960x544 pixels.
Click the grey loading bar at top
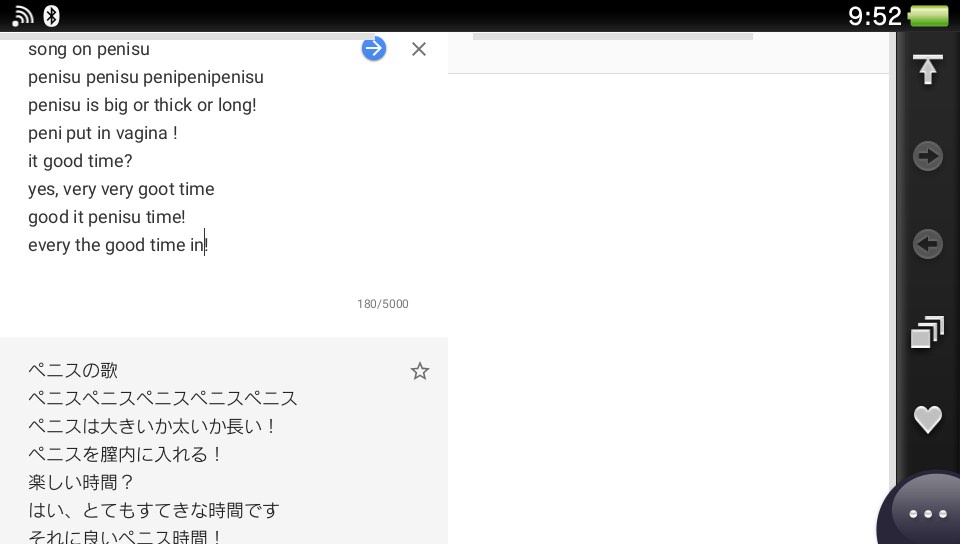[612, 37]
